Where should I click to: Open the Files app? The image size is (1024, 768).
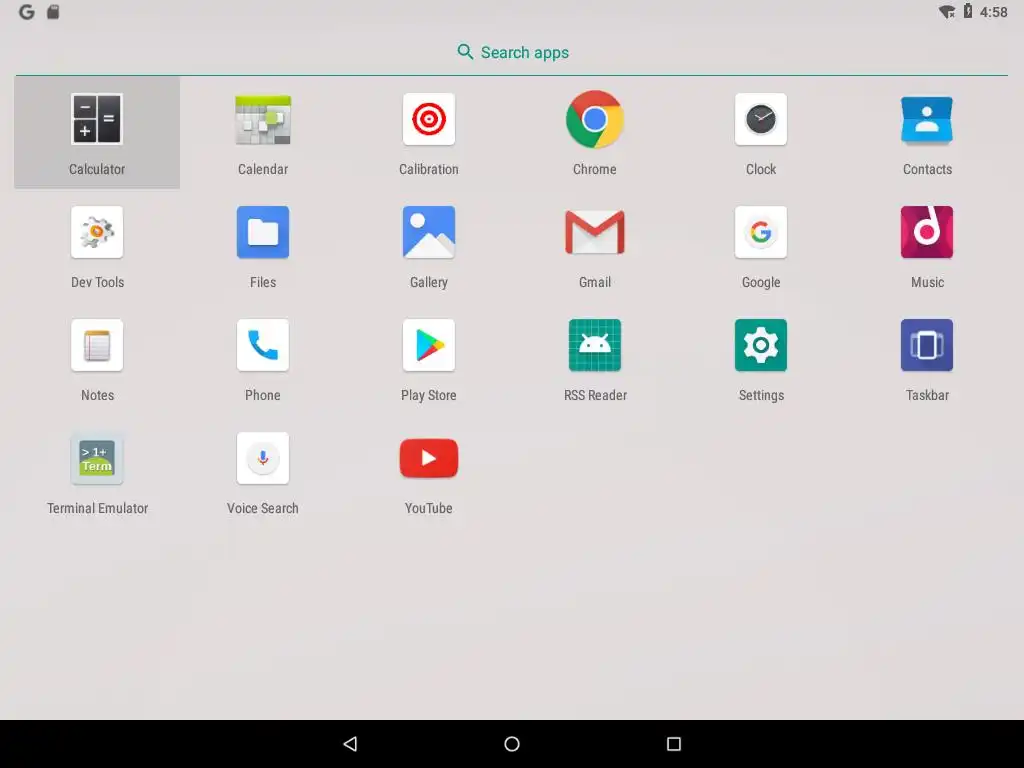point(263,232)
